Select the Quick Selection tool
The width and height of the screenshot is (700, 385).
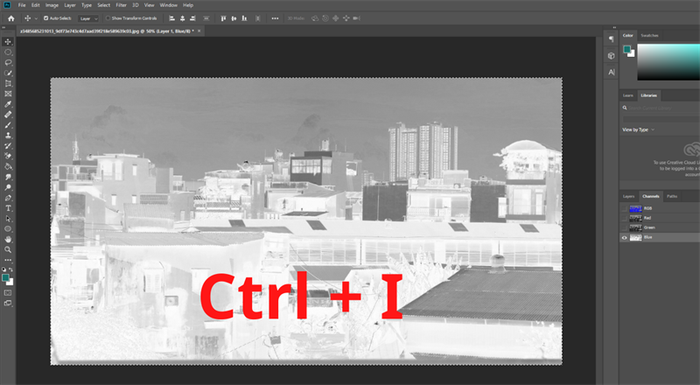[8, 73]
